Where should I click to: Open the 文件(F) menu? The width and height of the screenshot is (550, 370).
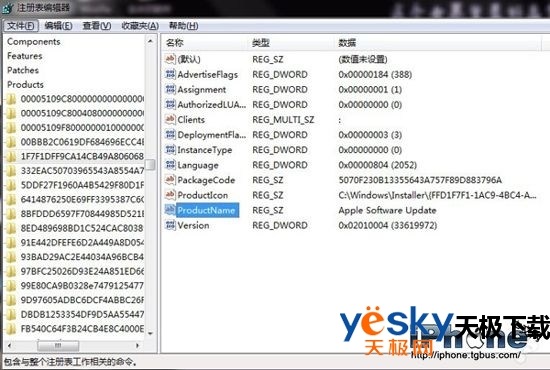click(21, 26)
